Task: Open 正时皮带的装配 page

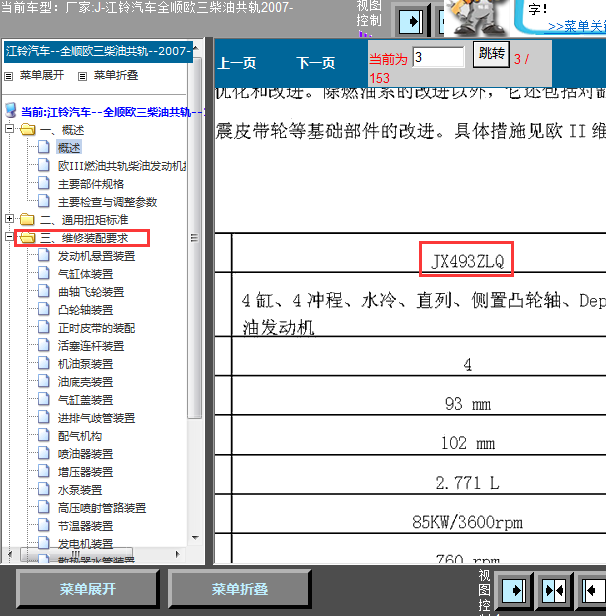Action: click(x=96, y=328)
